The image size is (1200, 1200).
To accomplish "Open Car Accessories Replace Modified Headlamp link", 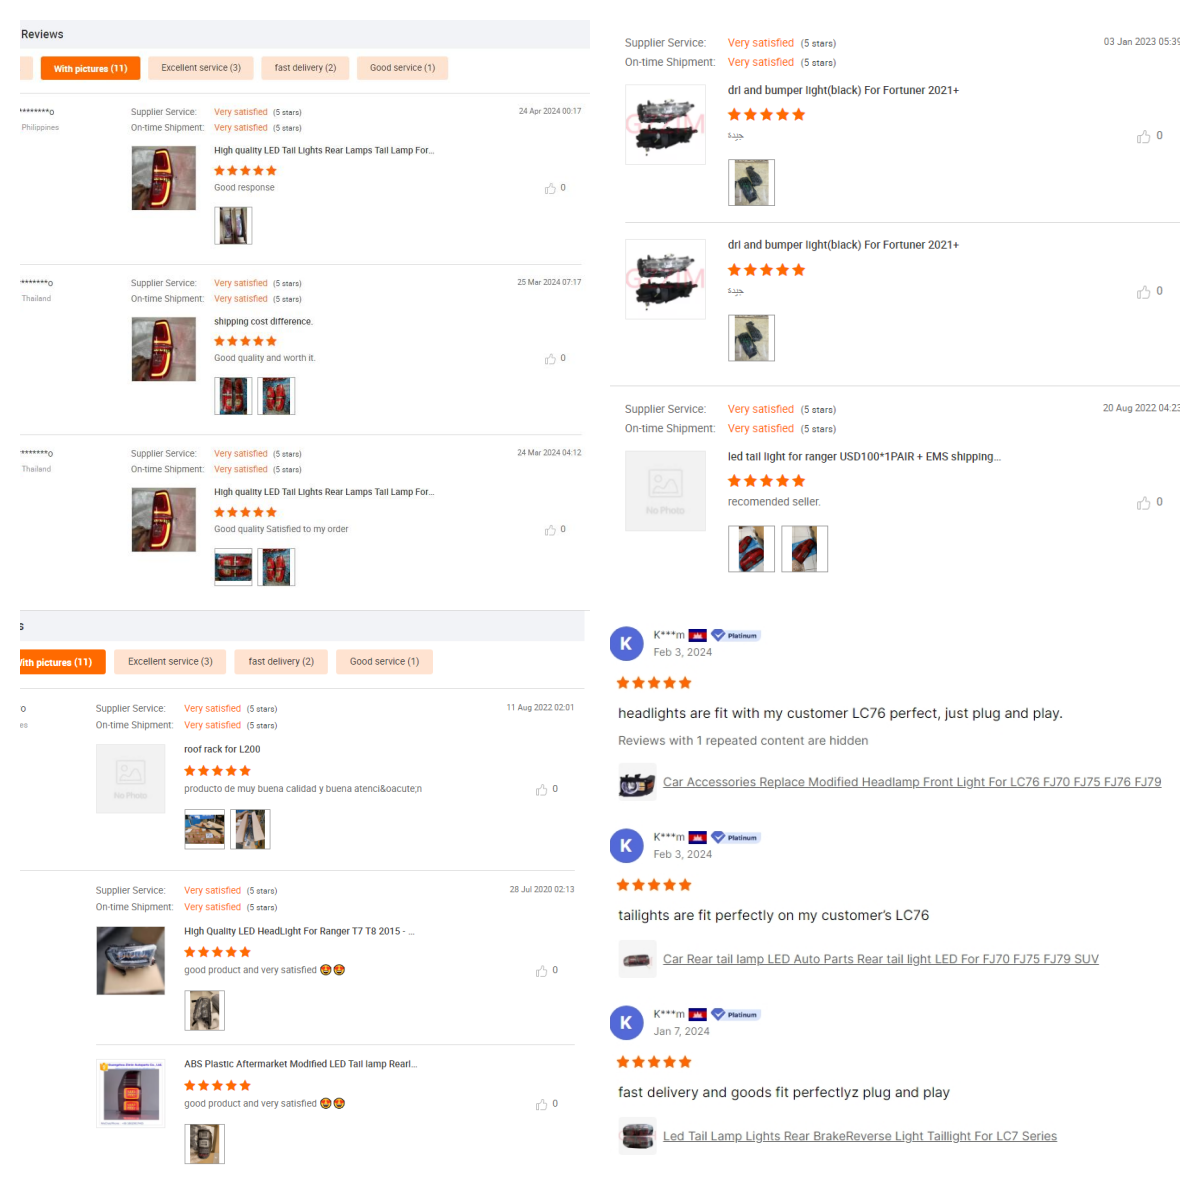I will coord(912,783).
